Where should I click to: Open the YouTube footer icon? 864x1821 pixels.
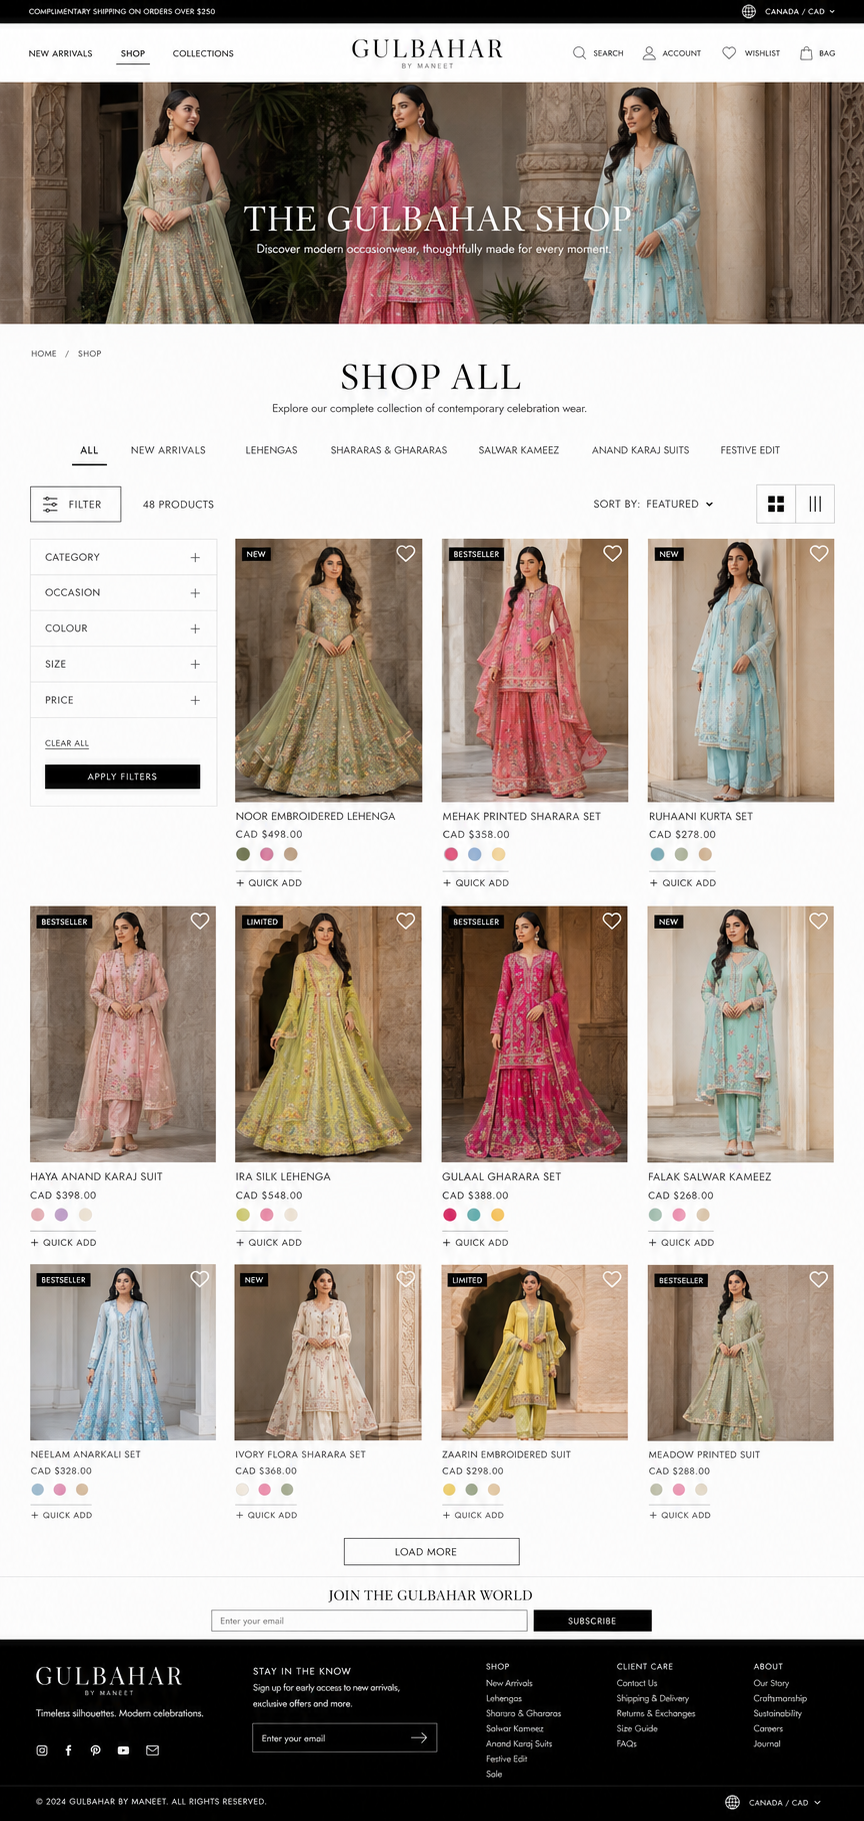point(123,1750)
